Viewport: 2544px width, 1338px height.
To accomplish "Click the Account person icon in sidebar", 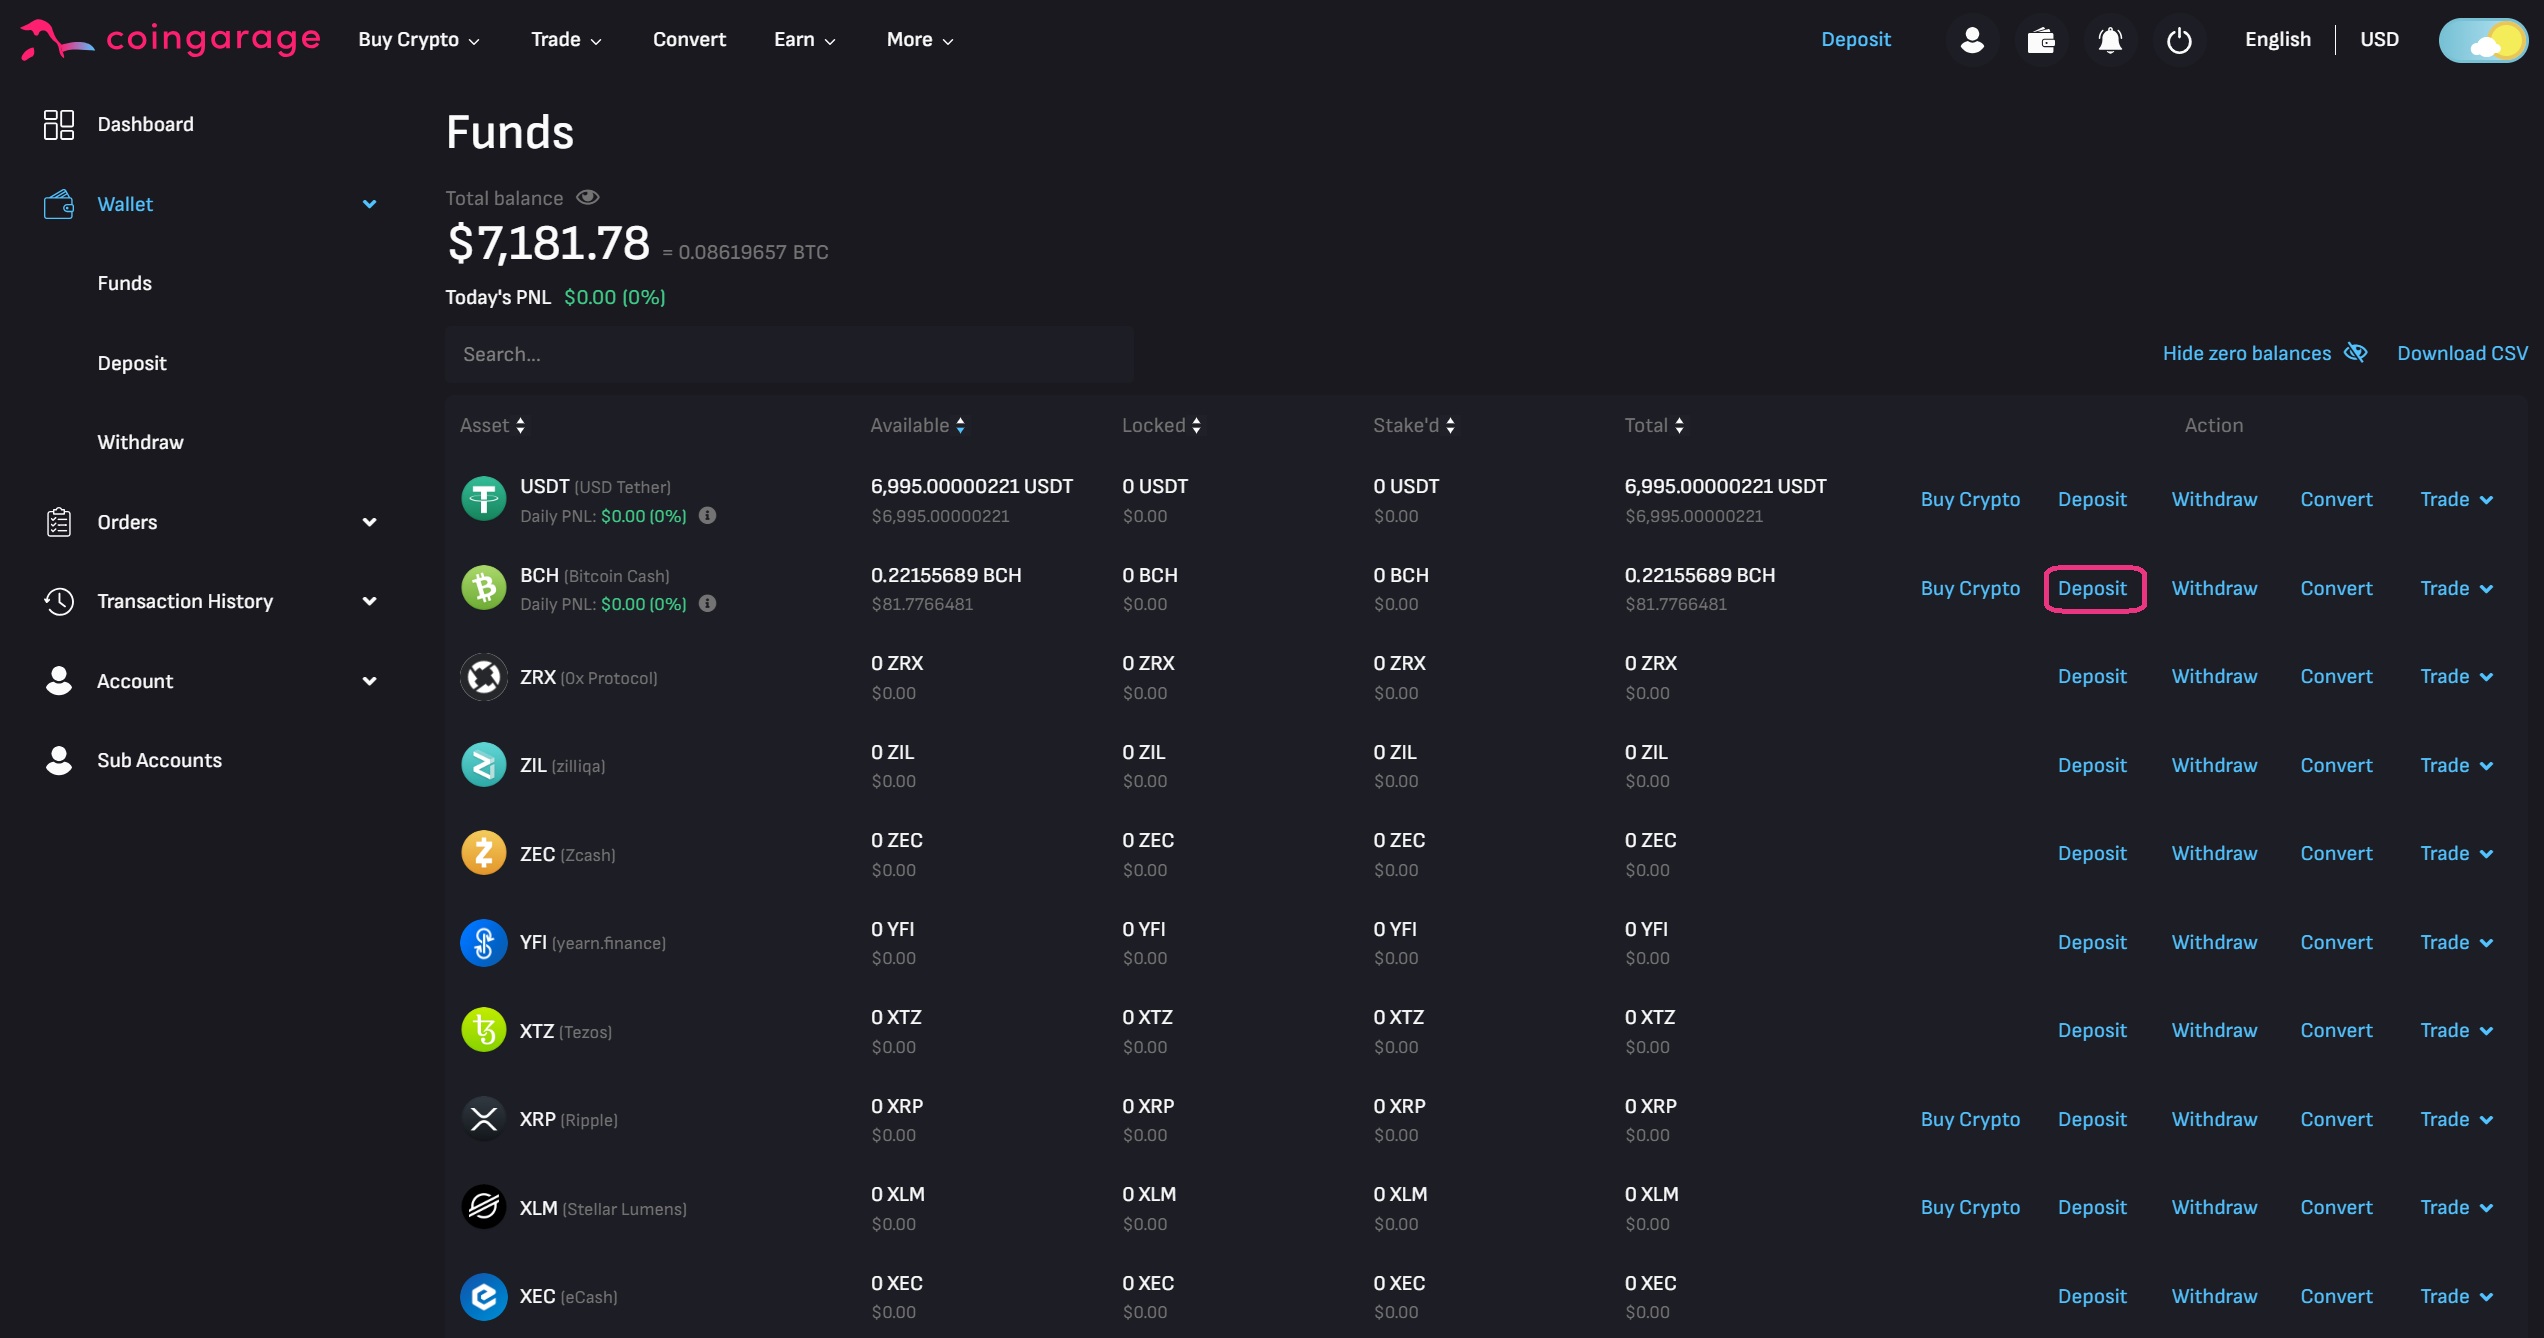I will tap(59, 680).
